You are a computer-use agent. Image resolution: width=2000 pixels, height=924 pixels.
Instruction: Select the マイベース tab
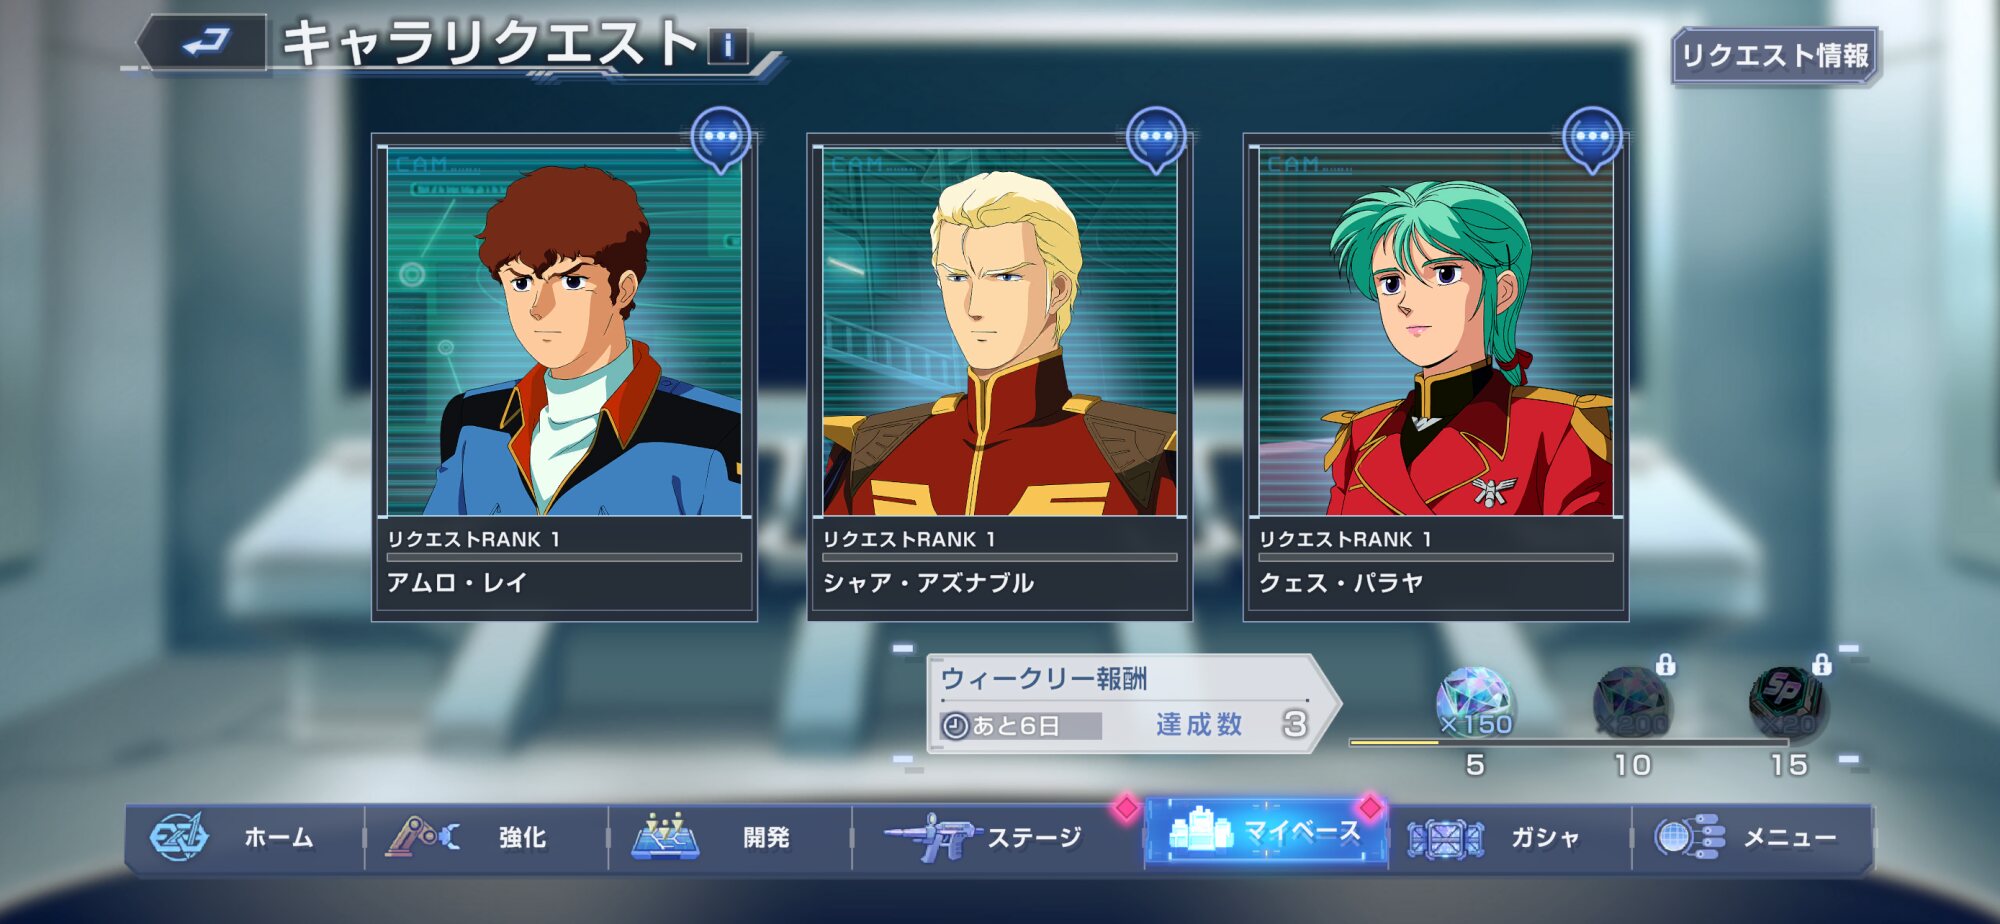tap(1266, 832)
